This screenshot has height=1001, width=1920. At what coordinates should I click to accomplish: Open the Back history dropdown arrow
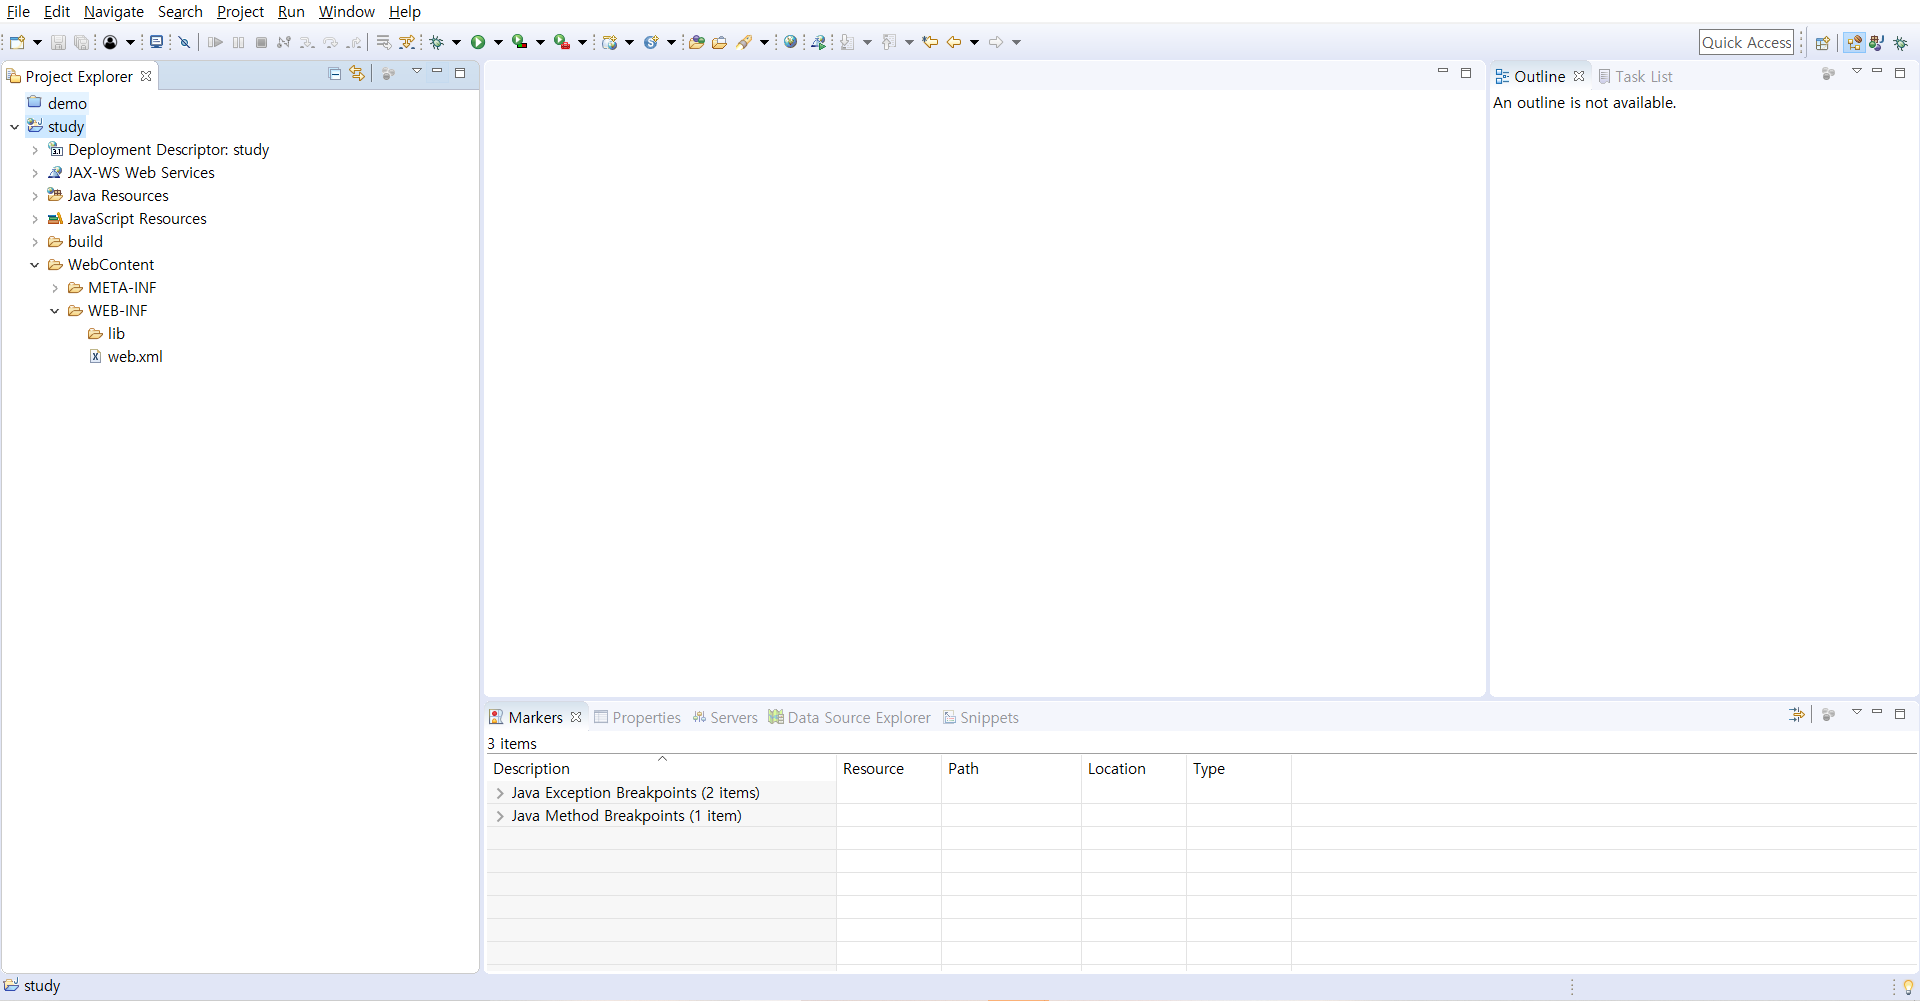974,42
